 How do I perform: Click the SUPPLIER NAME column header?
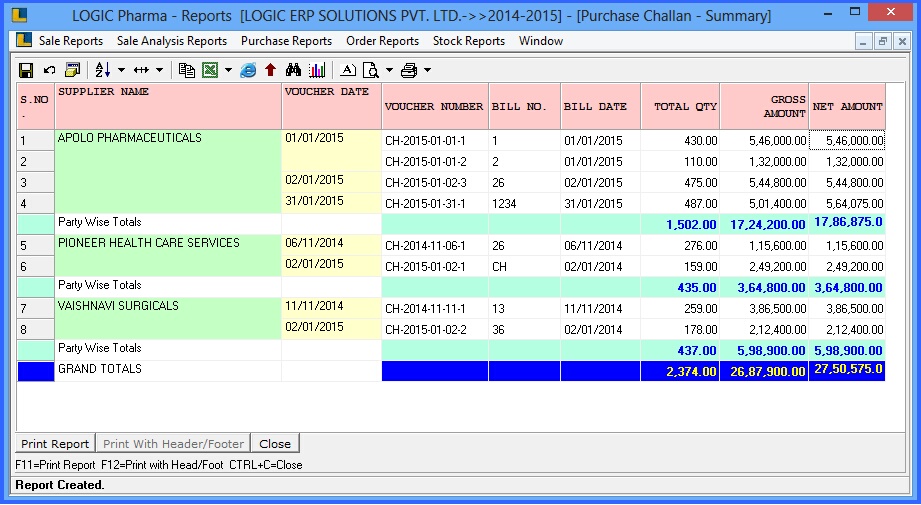[x=168, y=106]
